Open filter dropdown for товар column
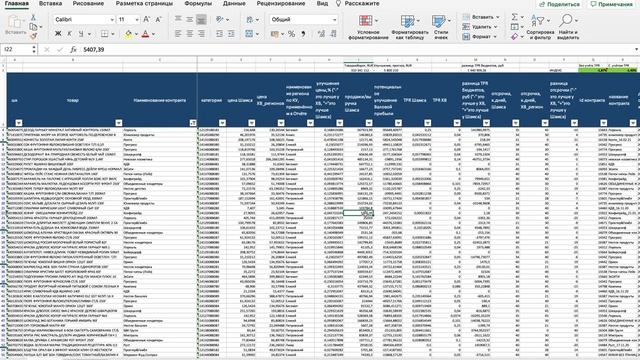The image size is (640, 360). tap(118, 122)
